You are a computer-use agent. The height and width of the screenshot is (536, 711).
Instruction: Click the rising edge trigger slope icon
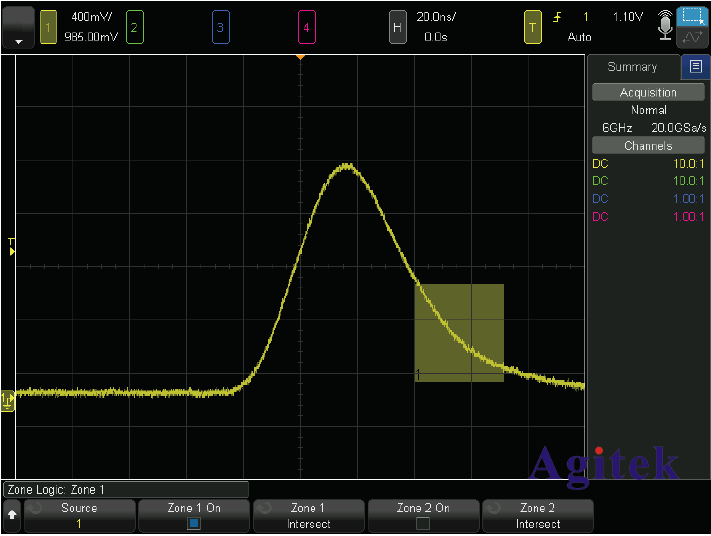click(557, 17)
